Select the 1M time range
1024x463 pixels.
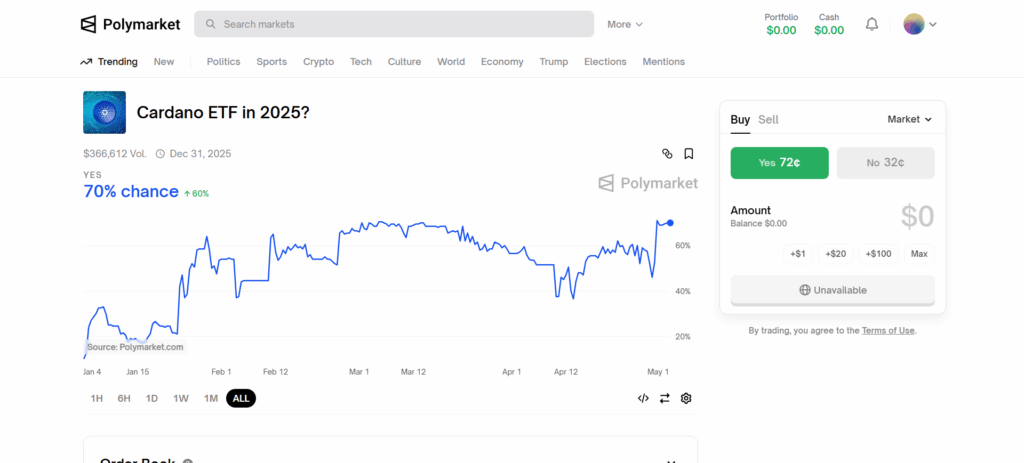pos(210,398)
